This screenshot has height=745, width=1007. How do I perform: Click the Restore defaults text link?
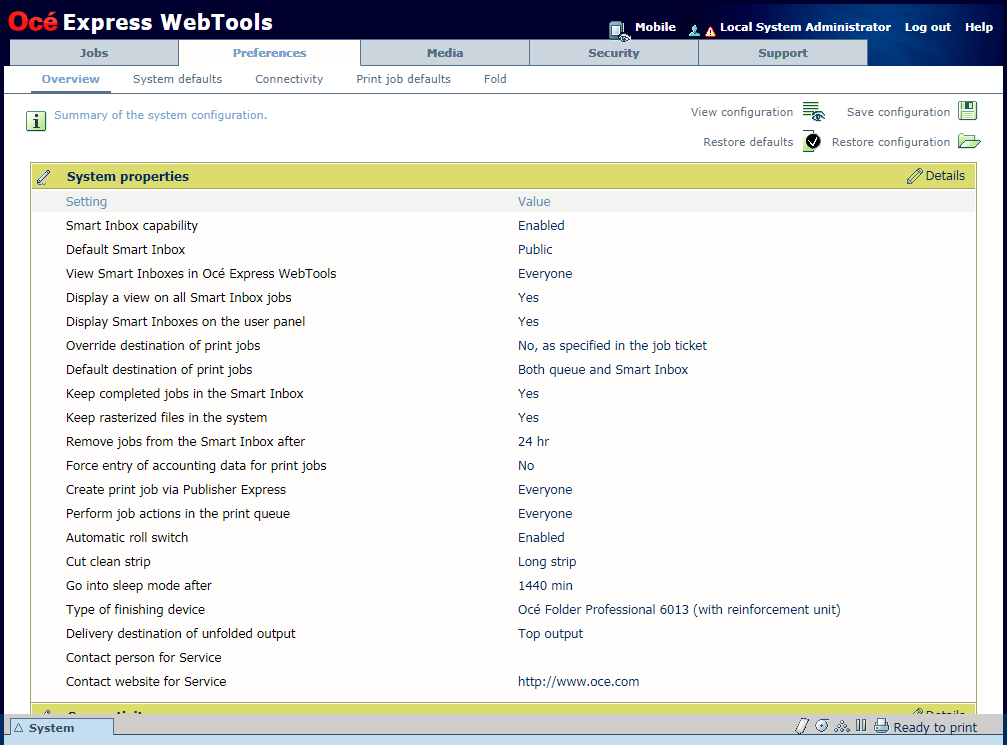(x=748, y=142)
